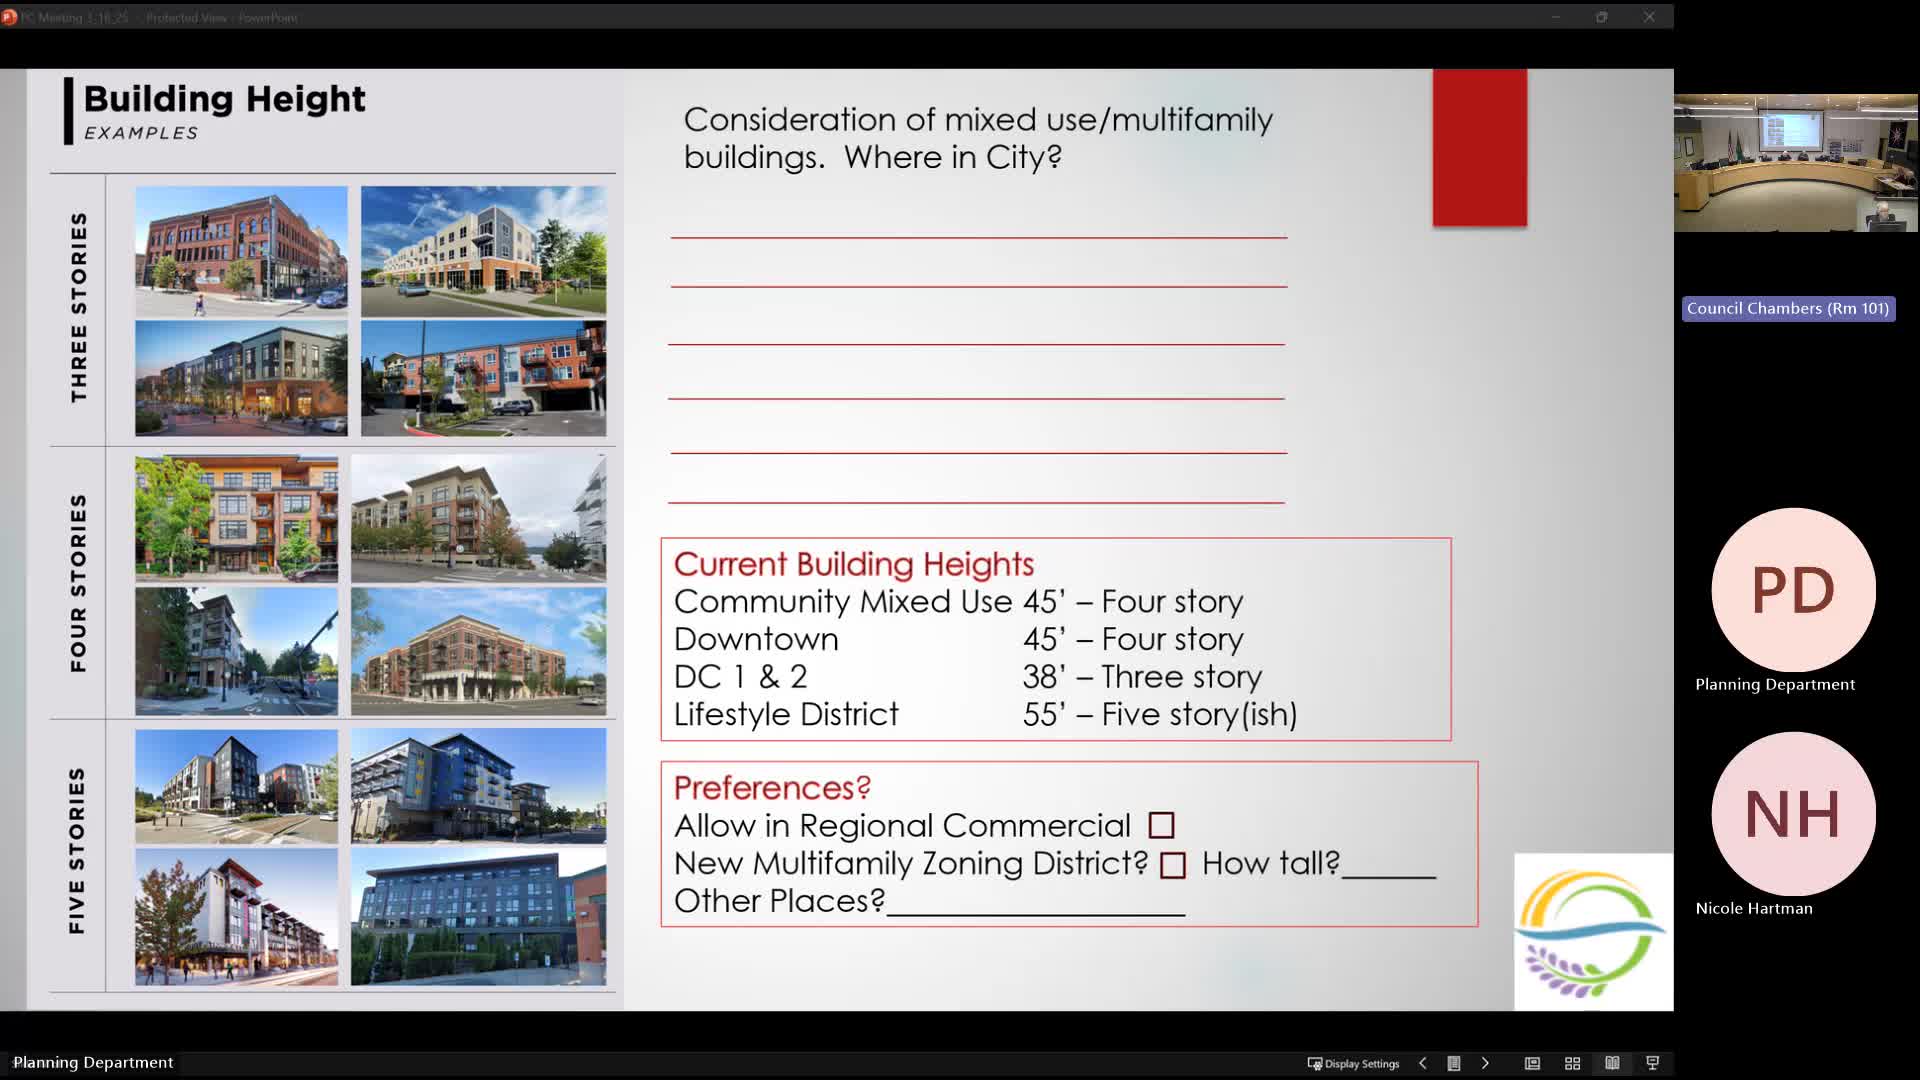
Task: Open the slide menu icon
Action: coord(1454,1063)
